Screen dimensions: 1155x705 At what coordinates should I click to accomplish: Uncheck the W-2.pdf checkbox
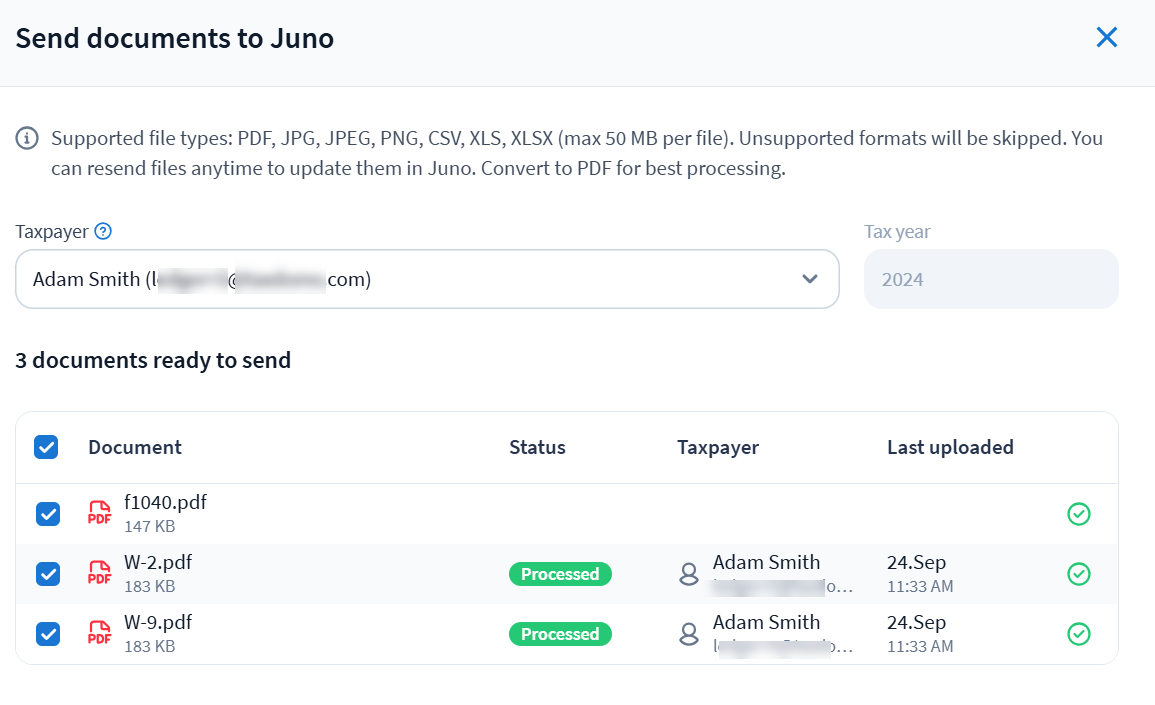coord(48,574)
